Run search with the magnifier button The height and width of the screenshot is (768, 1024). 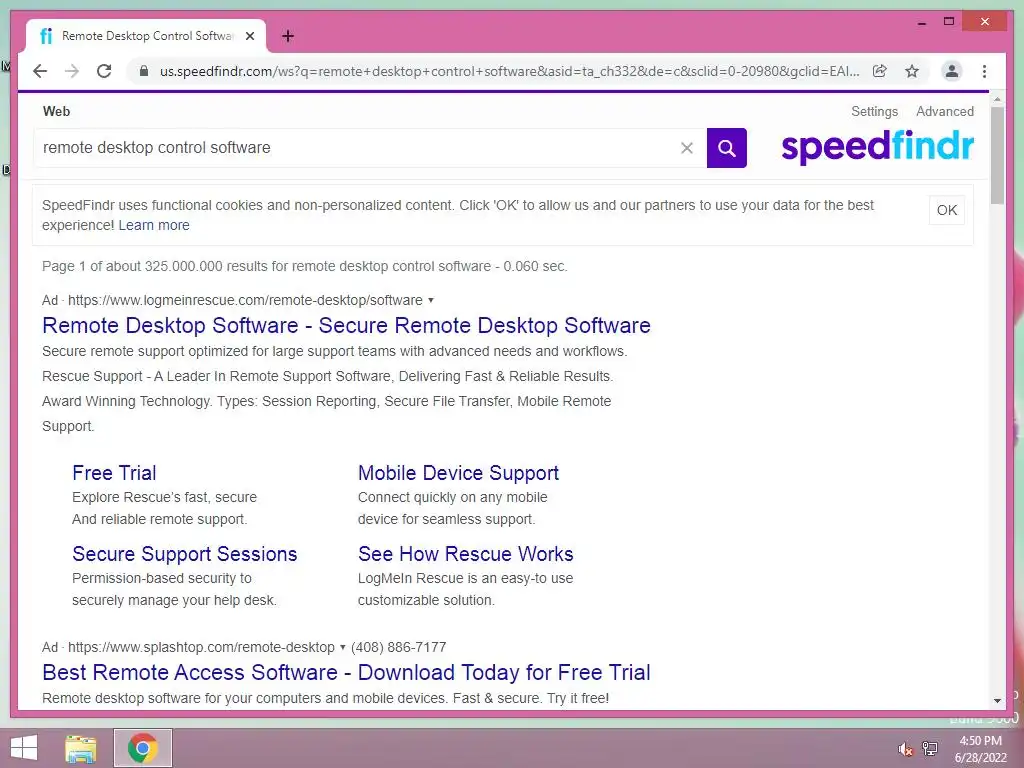click(726, 148)
